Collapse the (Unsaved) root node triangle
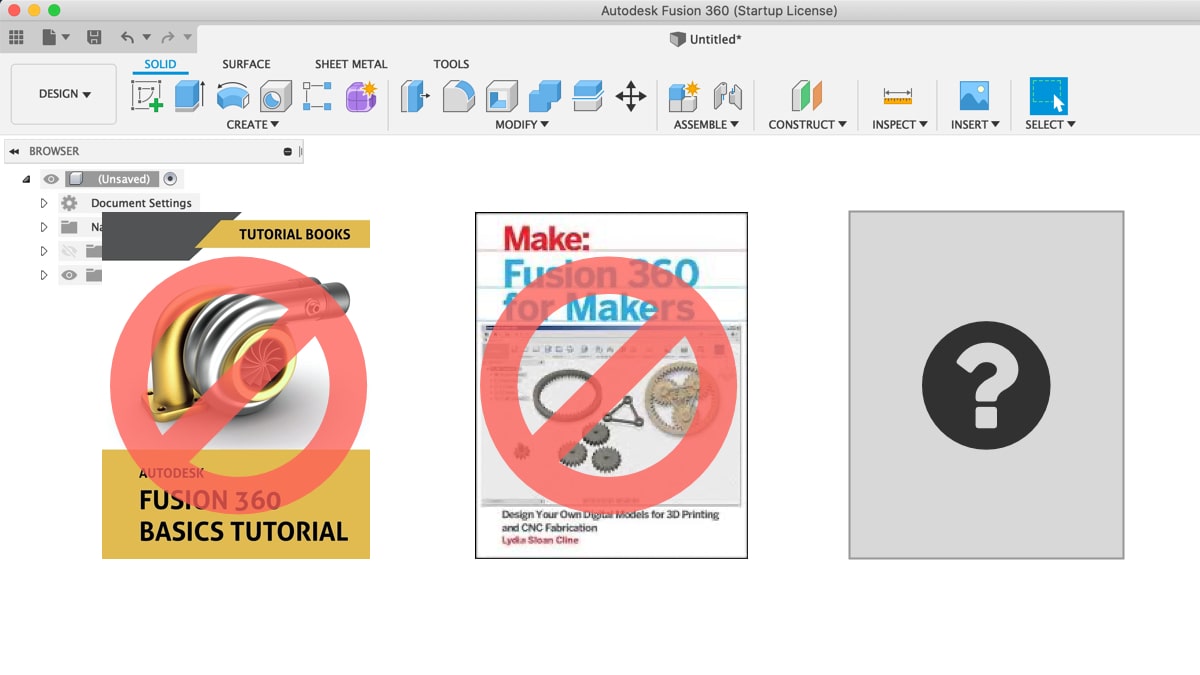This screenshot has width=1200, height=675. coord(26,179)
